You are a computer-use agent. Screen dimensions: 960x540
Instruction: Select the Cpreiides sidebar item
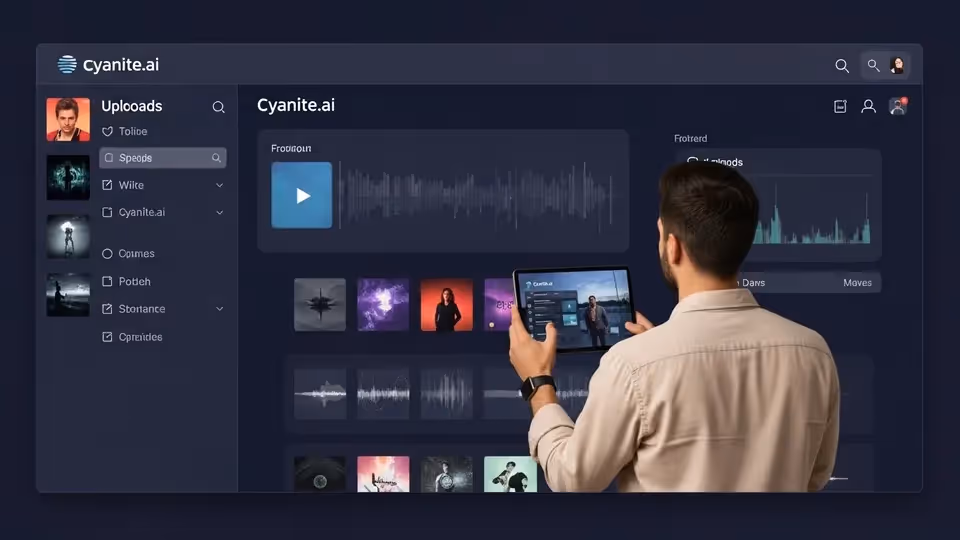pyautogui.click(x=140, y=337)
